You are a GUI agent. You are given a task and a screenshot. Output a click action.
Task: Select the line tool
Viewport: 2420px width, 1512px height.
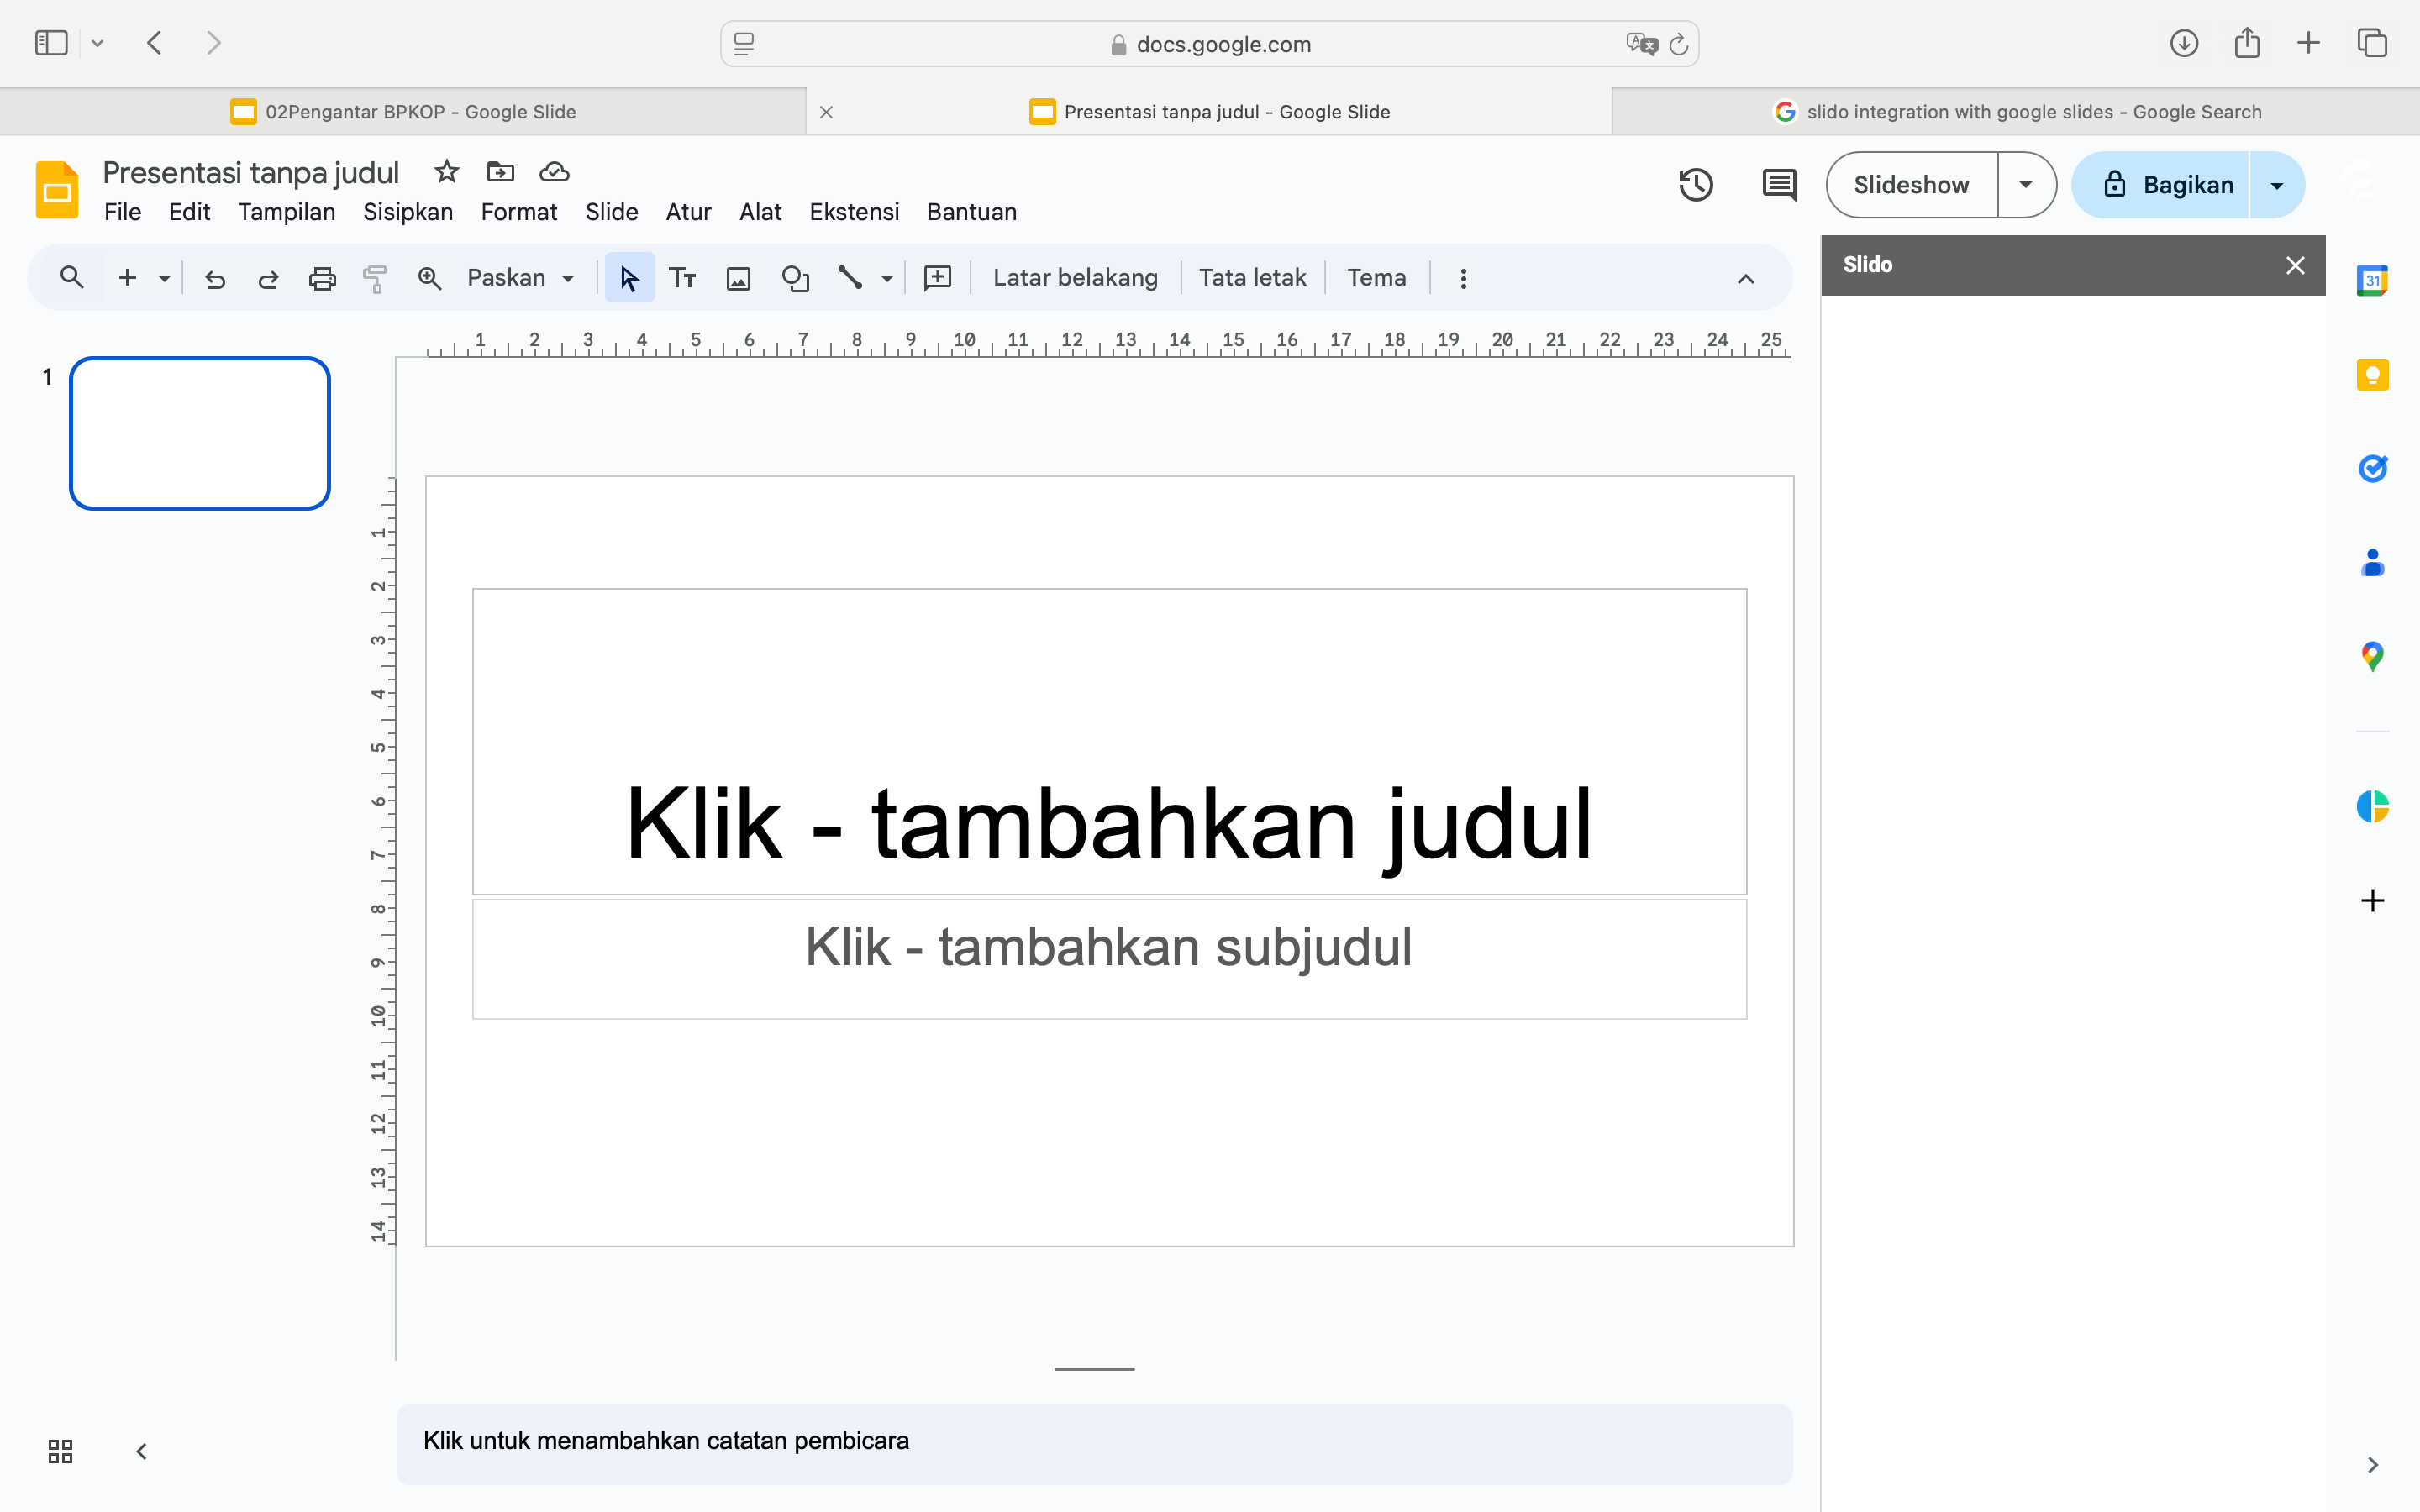tap(850, 278)
